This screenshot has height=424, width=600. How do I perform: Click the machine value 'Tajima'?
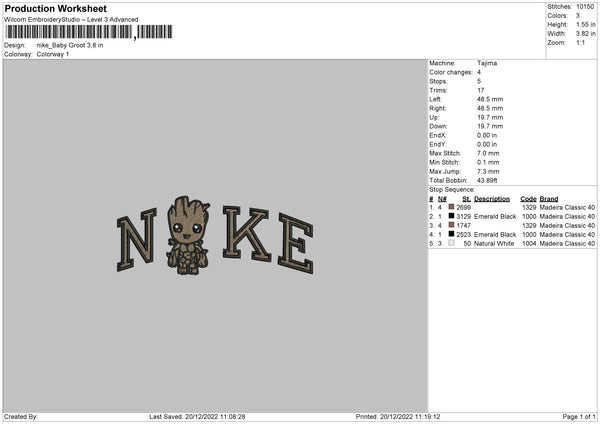(487, 63)
